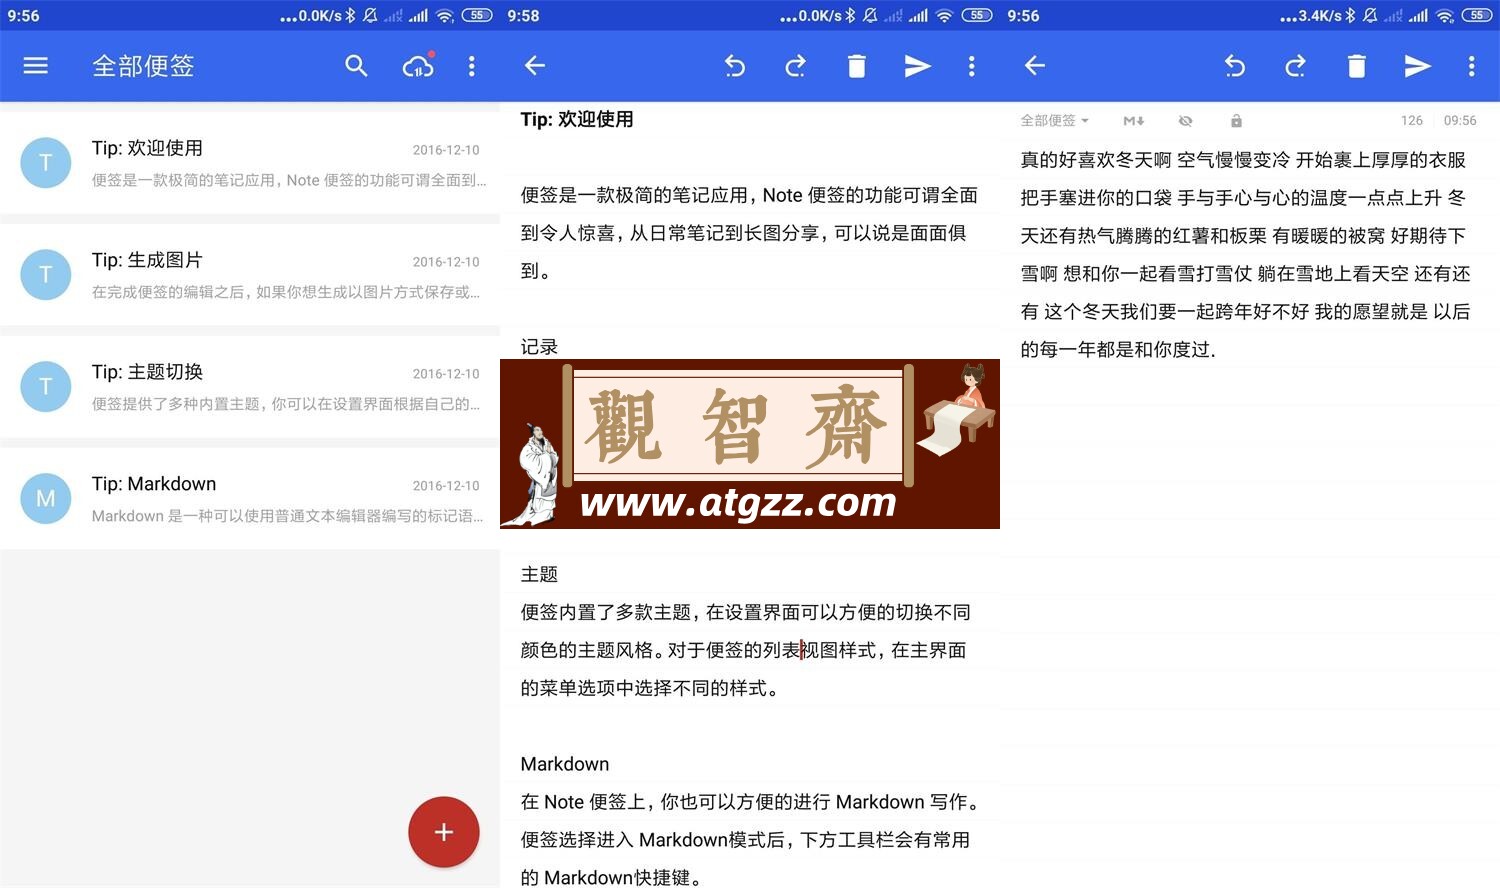Tap the 9:58 clock in the status bar
Screen dimensions: 1500x888
[523, 15]
